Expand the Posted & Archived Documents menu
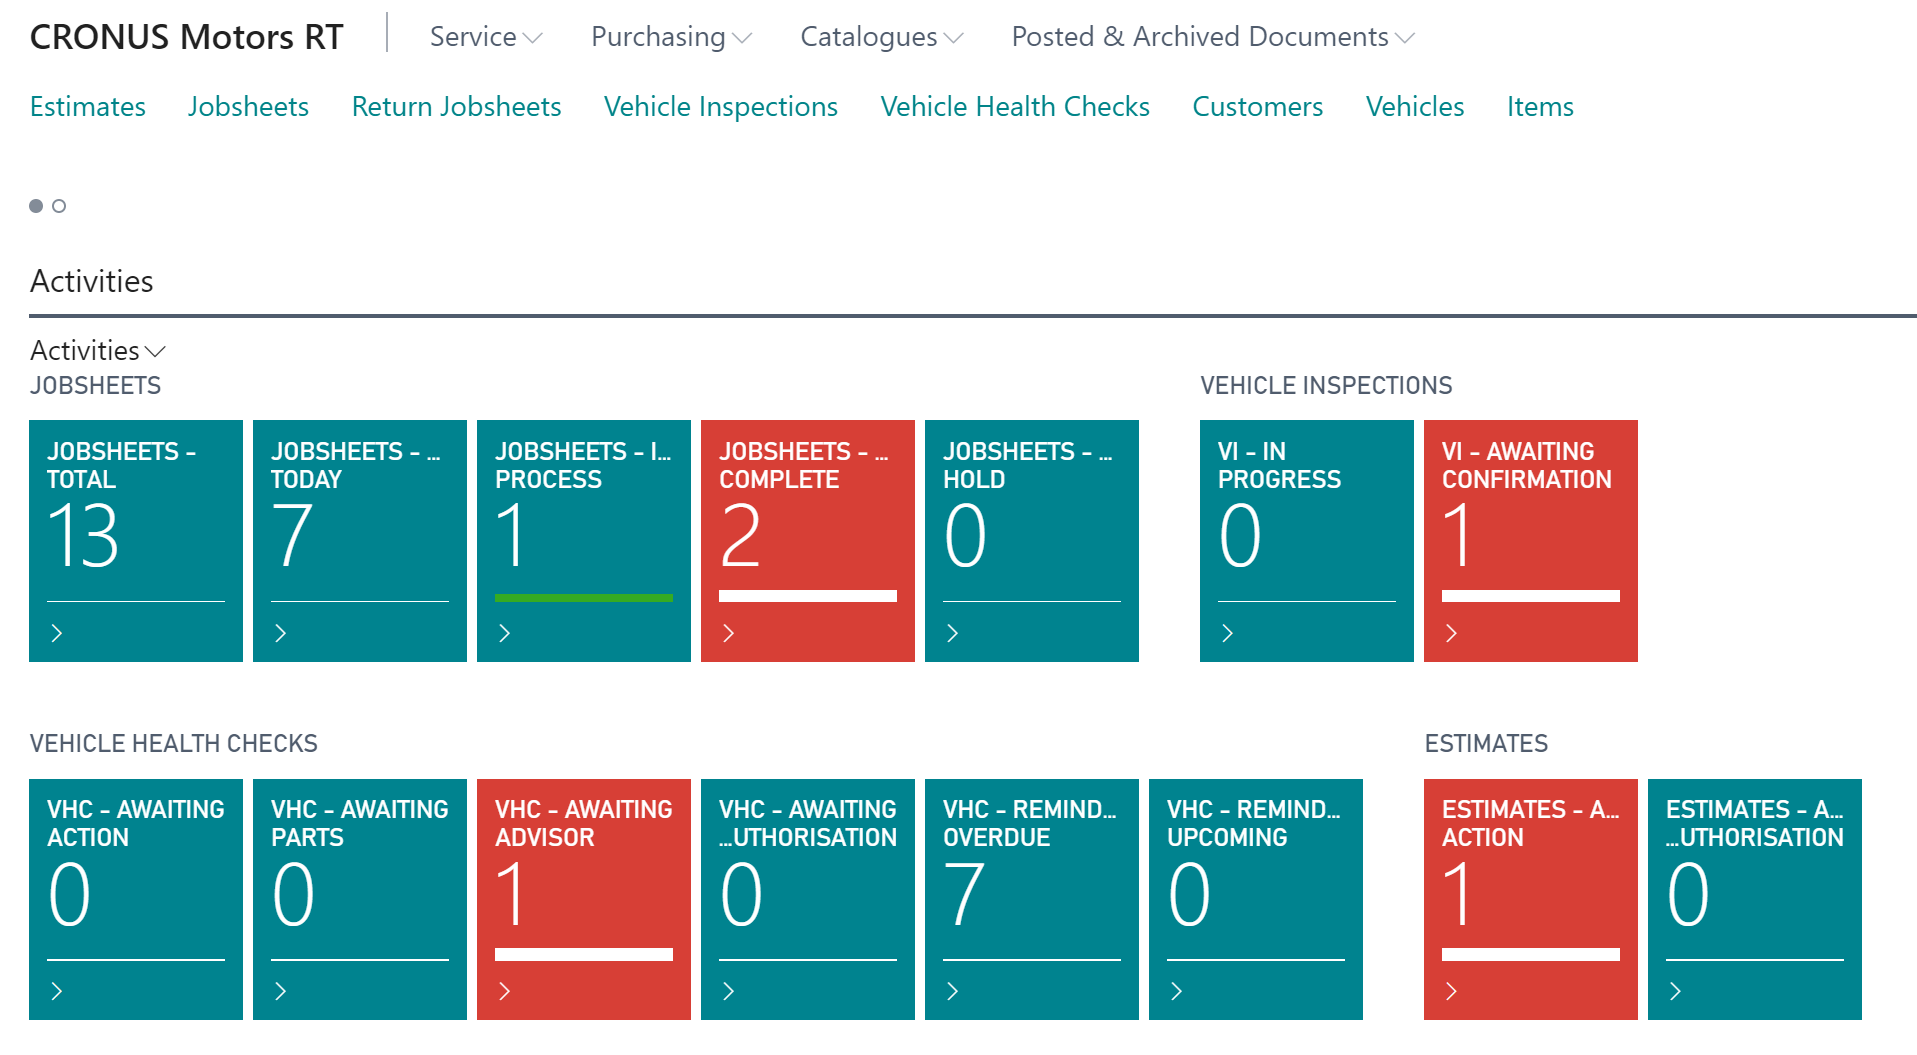 pos(1210,37)
